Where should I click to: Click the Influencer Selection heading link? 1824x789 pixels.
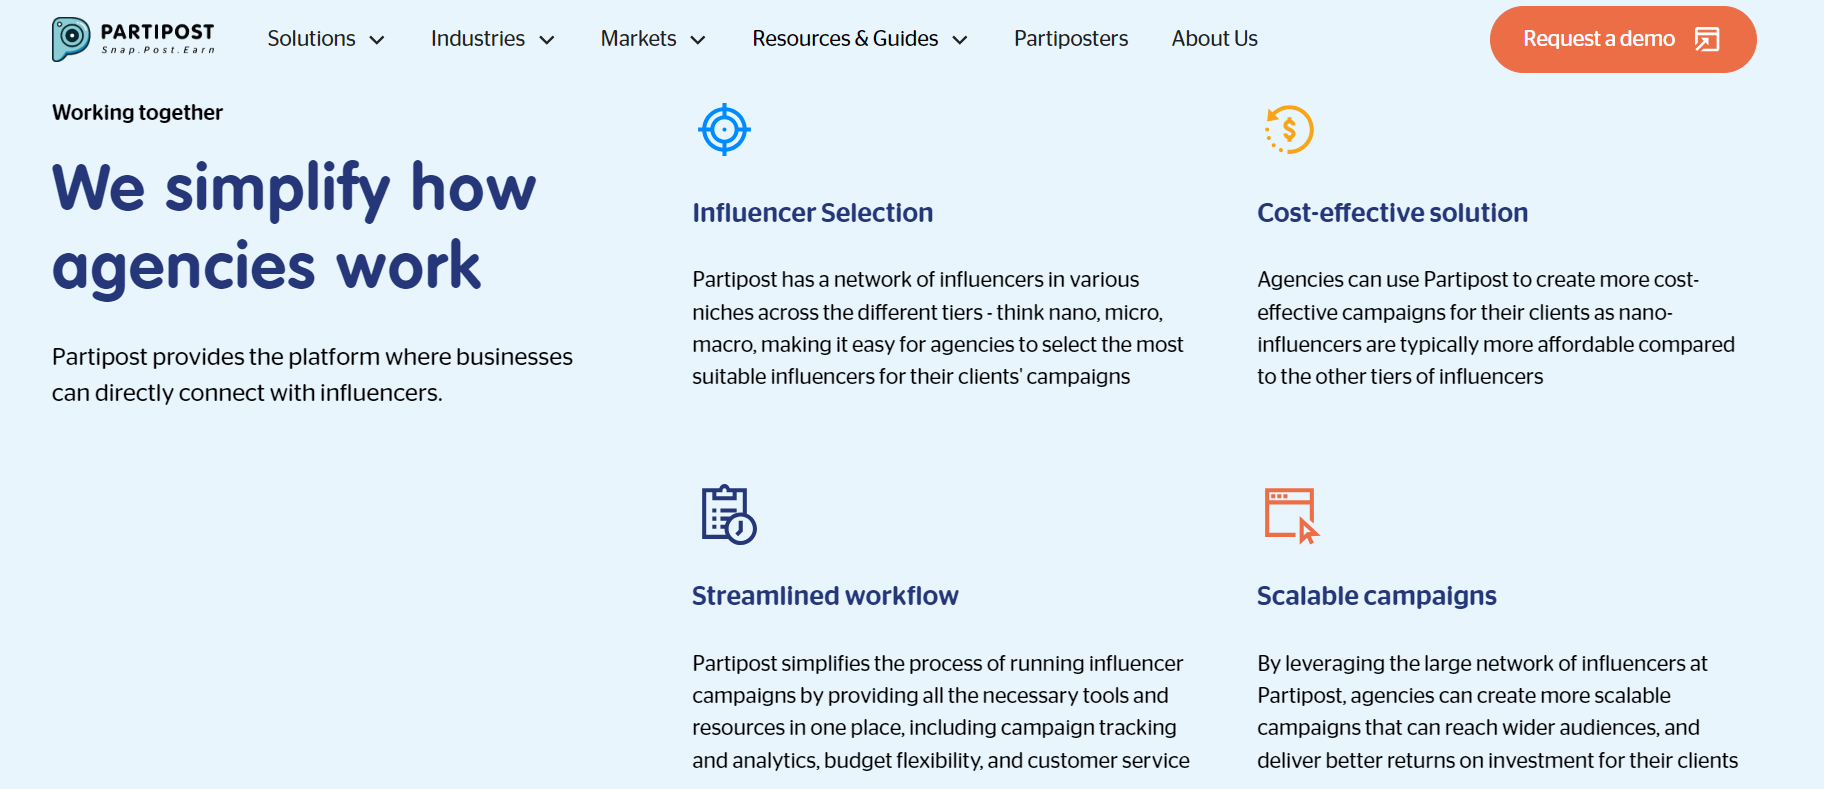[812, 213]
